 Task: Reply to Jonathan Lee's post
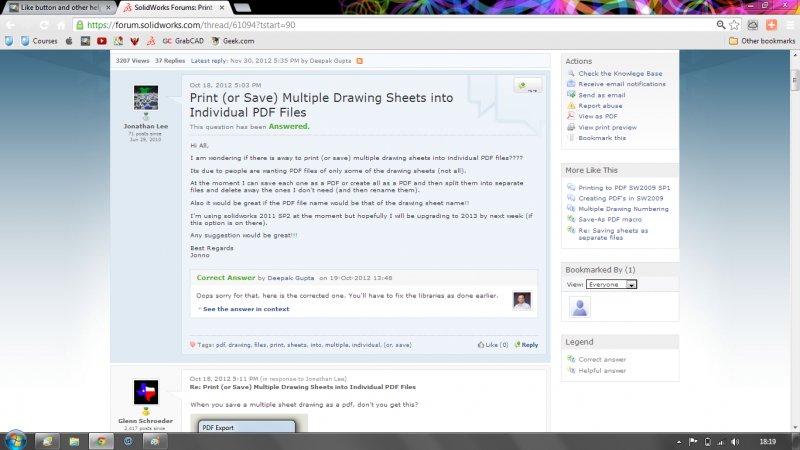point(527,345)
